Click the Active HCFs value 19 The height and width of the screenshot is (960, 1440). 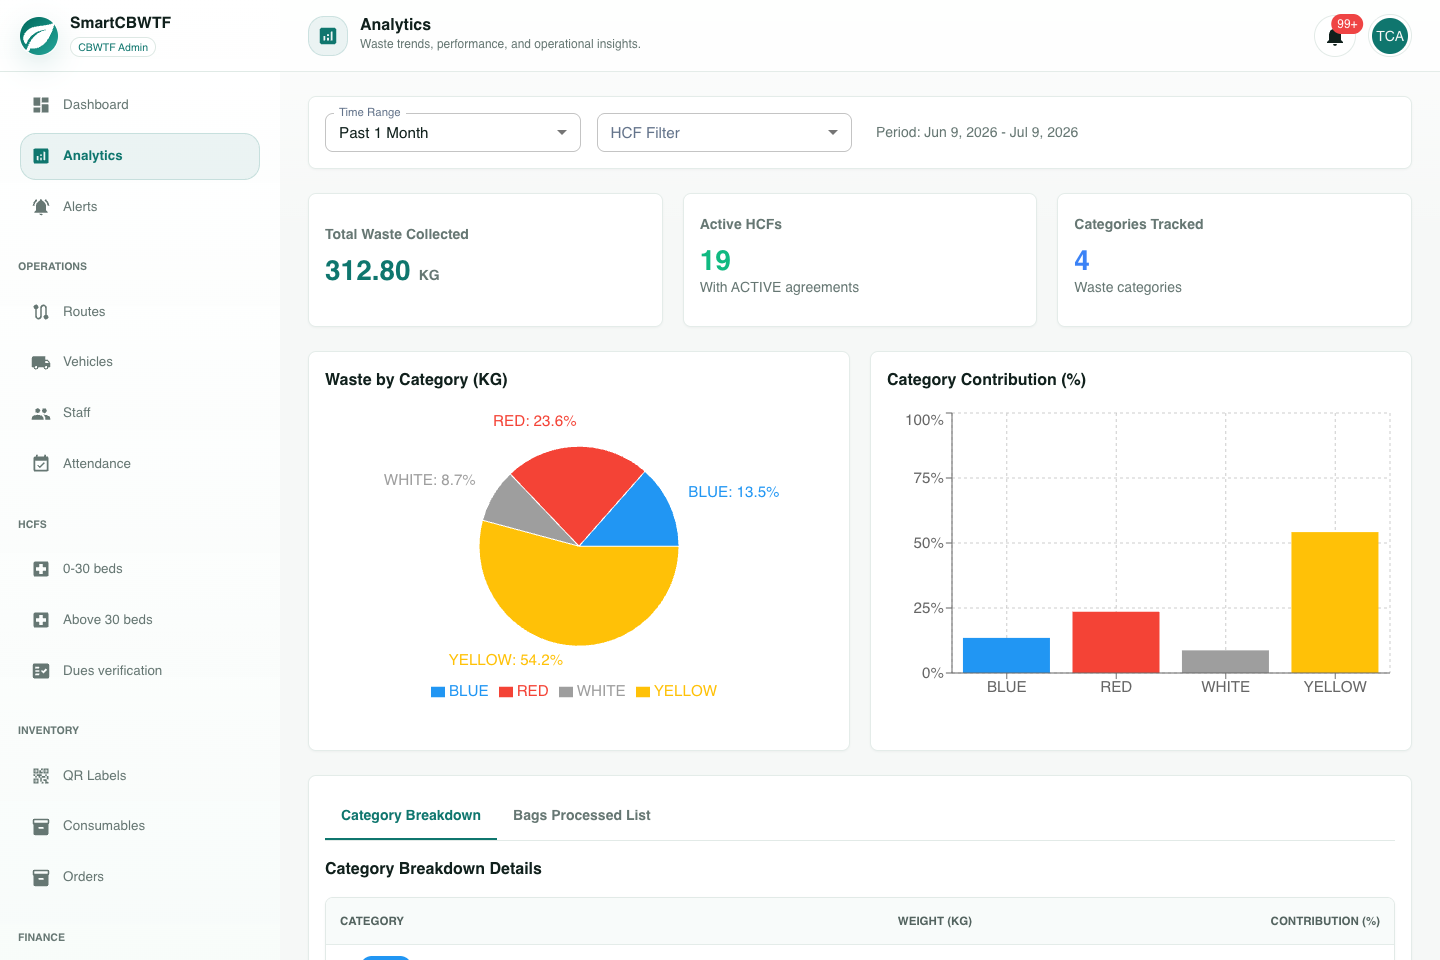coord(715,261)
